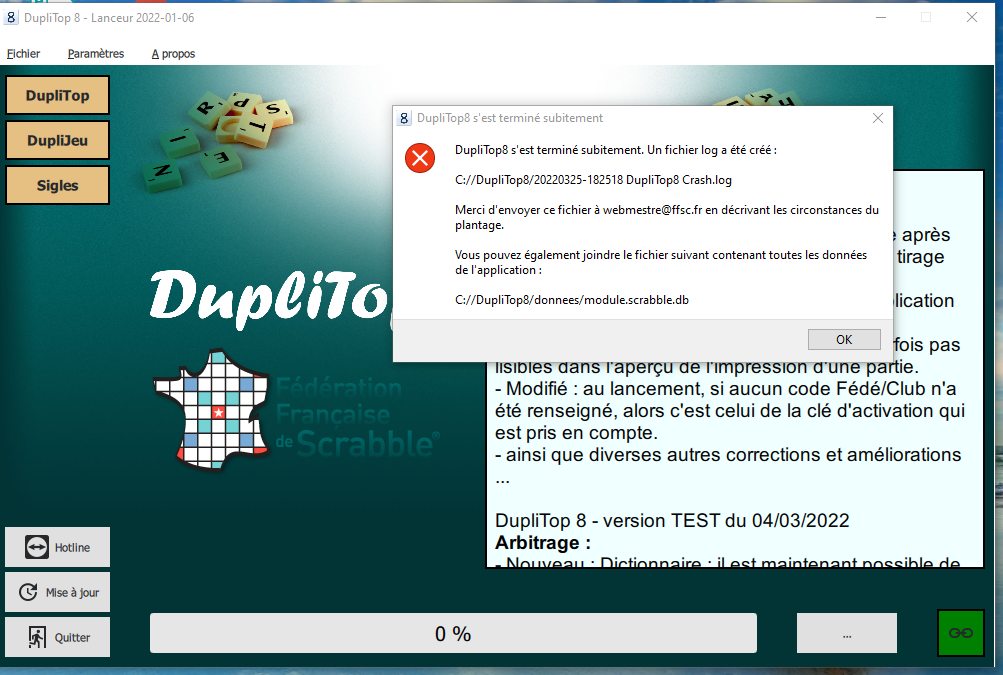Click the module.scrabble.db path text
Screen dimensions: 1003x675
tap(572, 300)
